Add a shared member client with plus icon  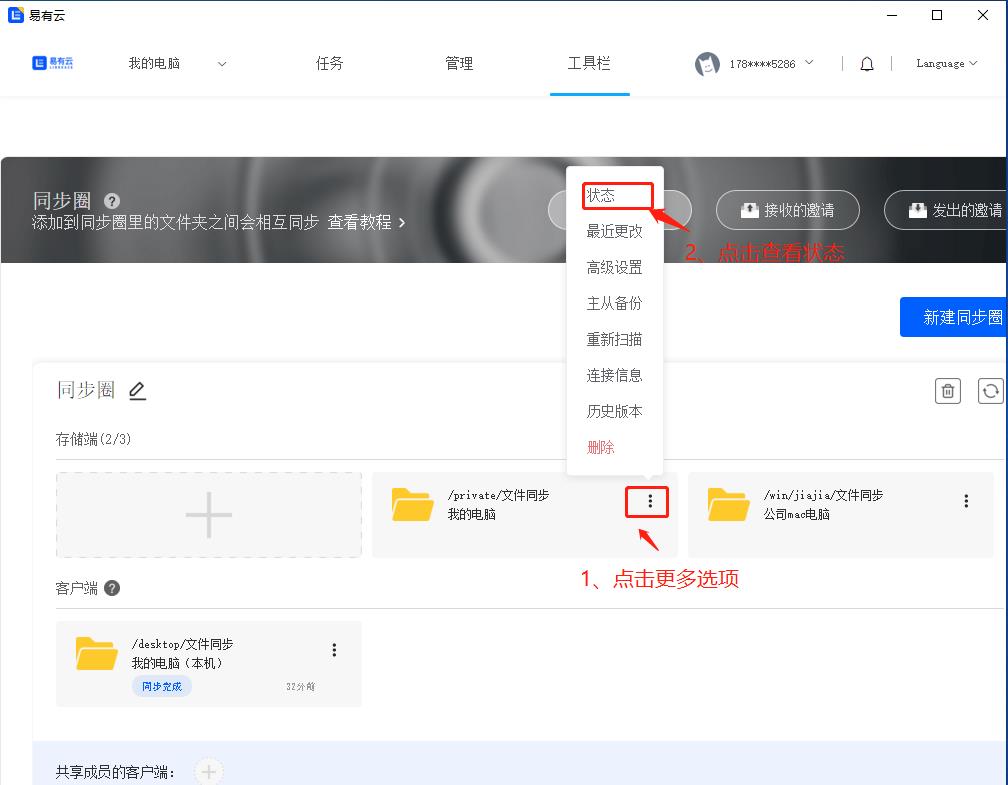pos(209,771)
